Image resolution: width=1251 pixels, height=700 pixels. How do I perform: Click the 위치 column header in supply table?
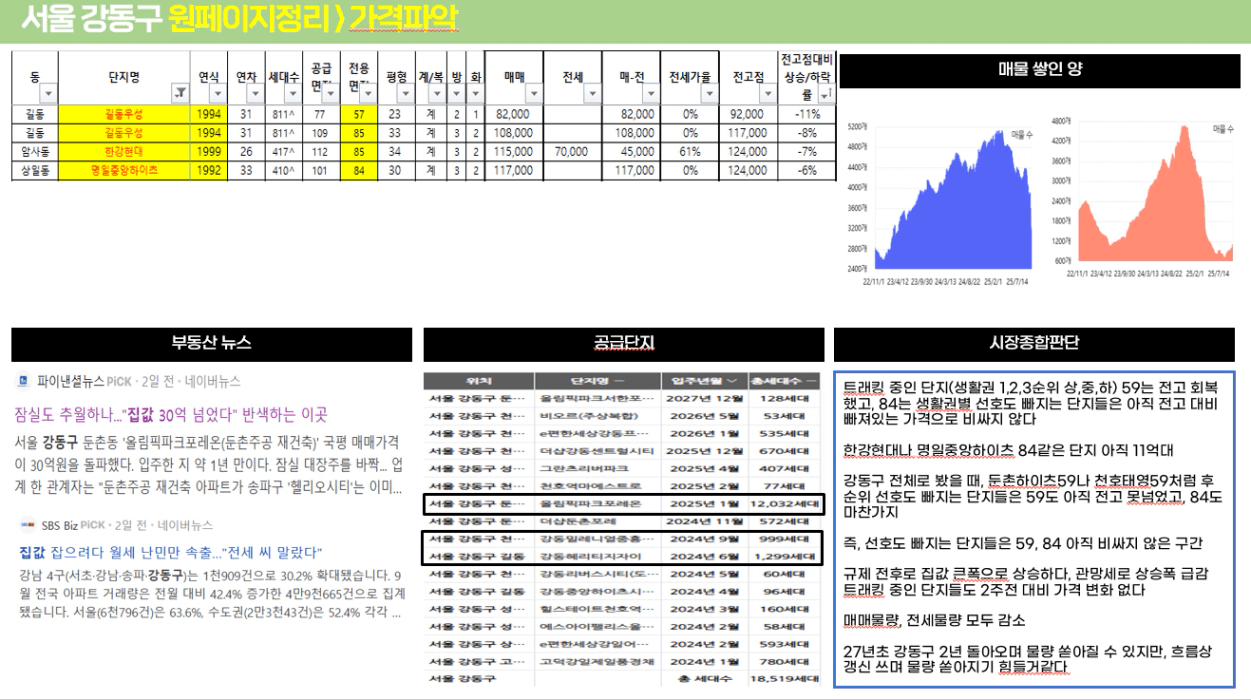(x=478, y=381)
